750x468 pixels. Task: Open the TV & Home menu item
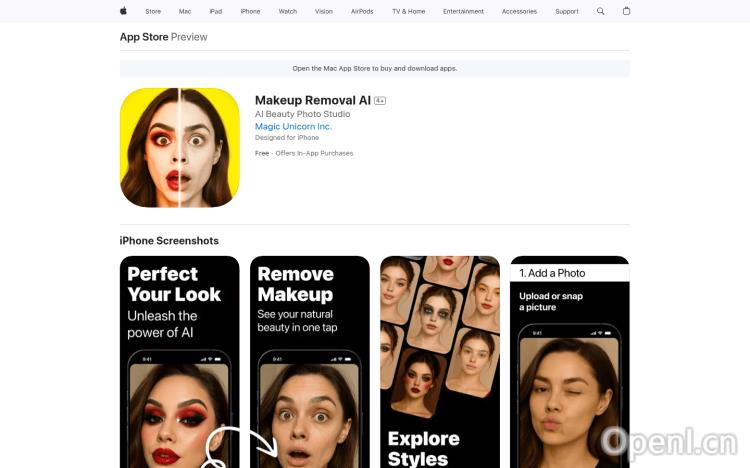click(x=408, y=11)
